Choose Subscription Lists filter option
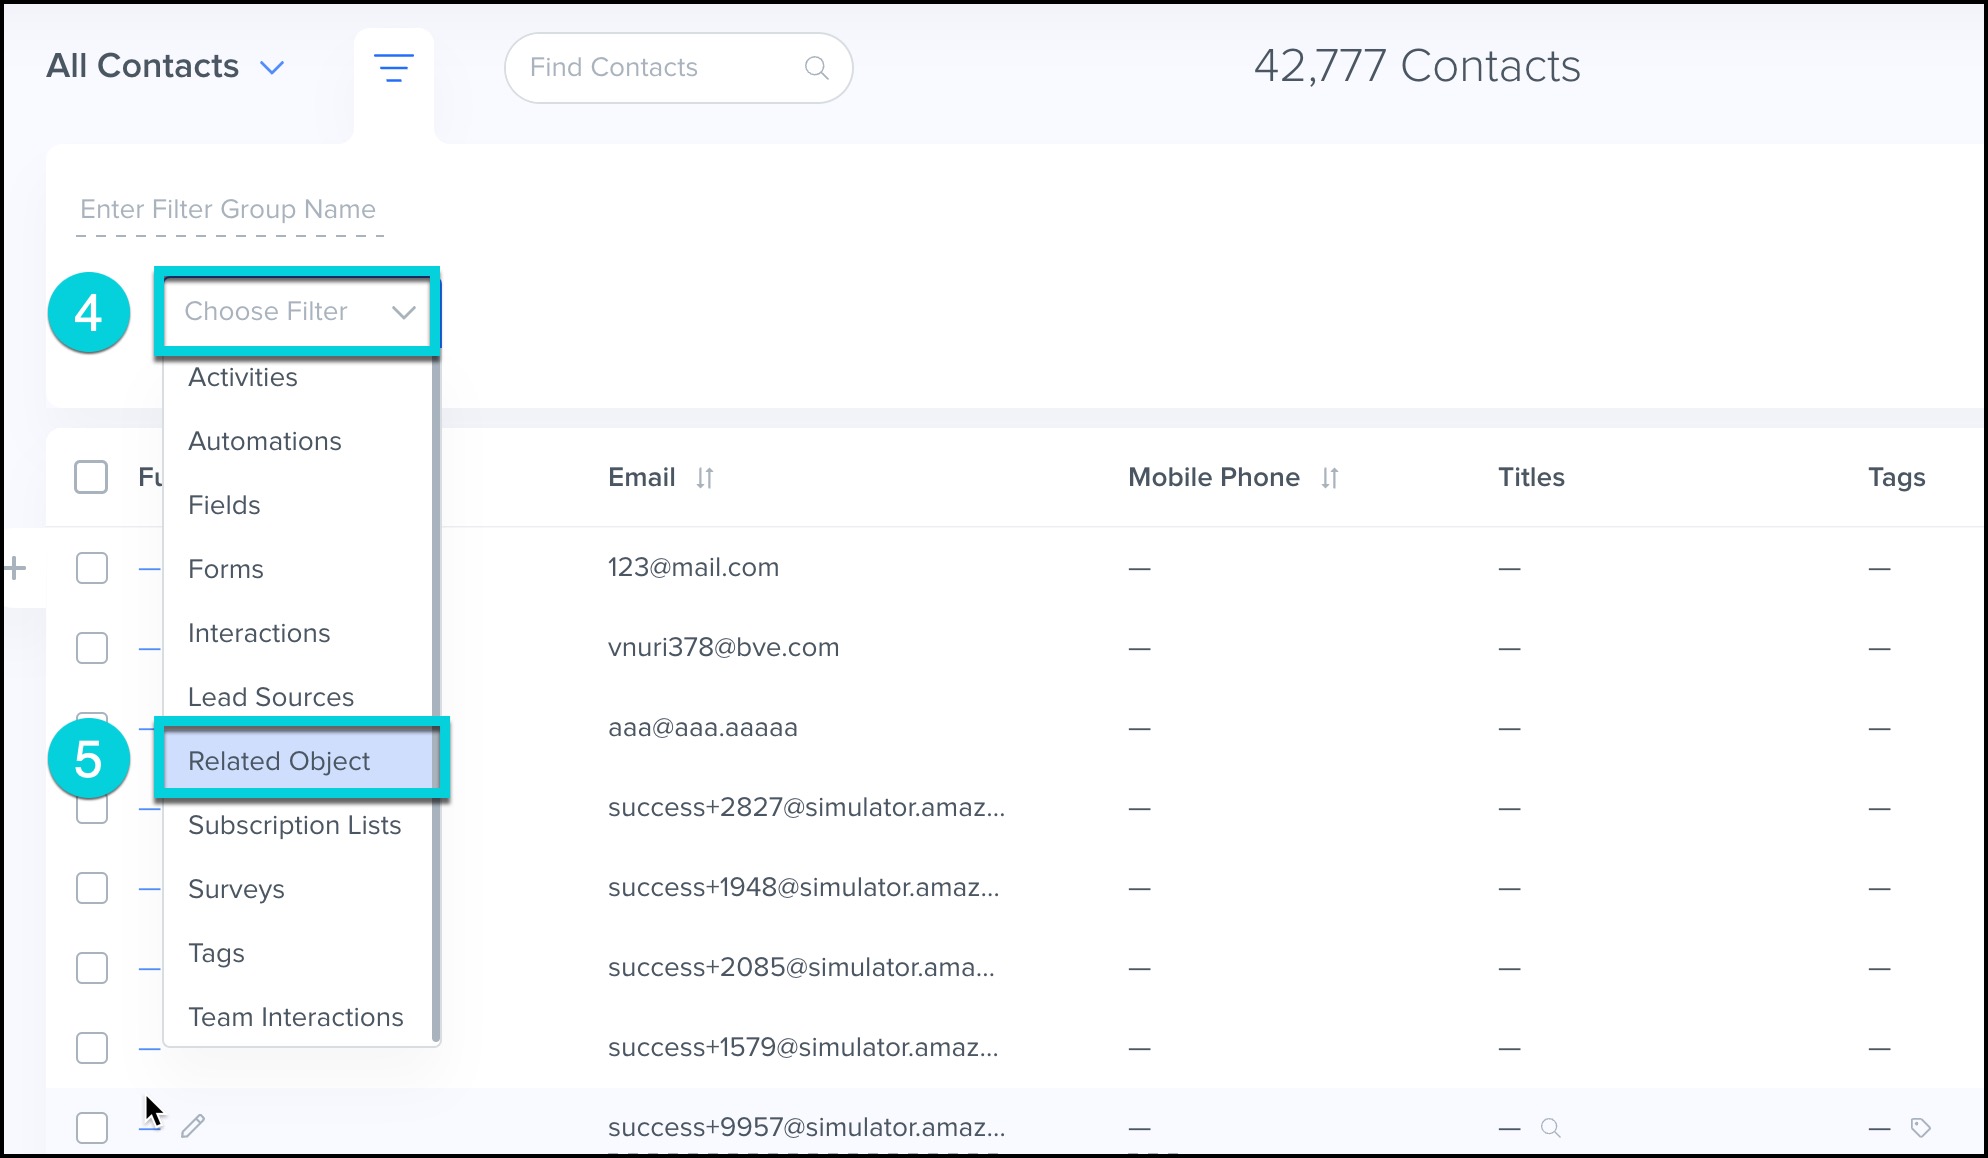 point(294,825)
